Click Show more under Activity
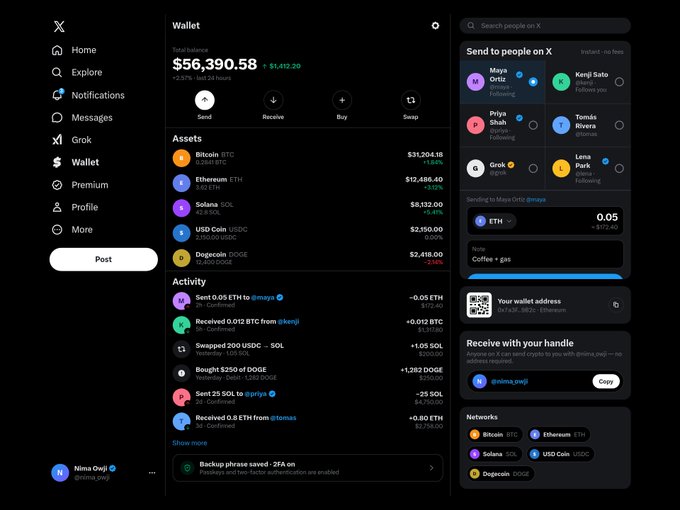The image size is (680, 510). [x=190, y=443]
